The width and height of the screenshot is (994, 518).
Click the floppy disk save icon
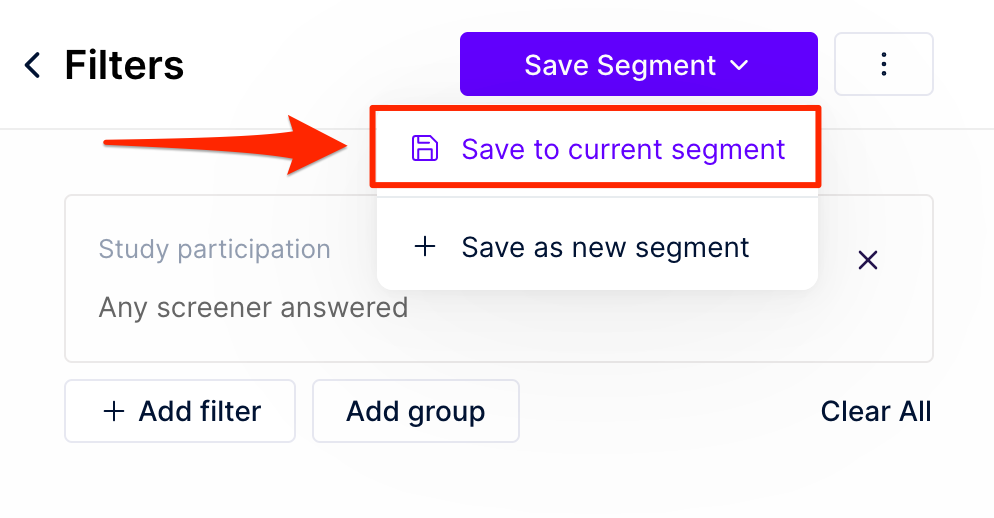tap(425, 148)
